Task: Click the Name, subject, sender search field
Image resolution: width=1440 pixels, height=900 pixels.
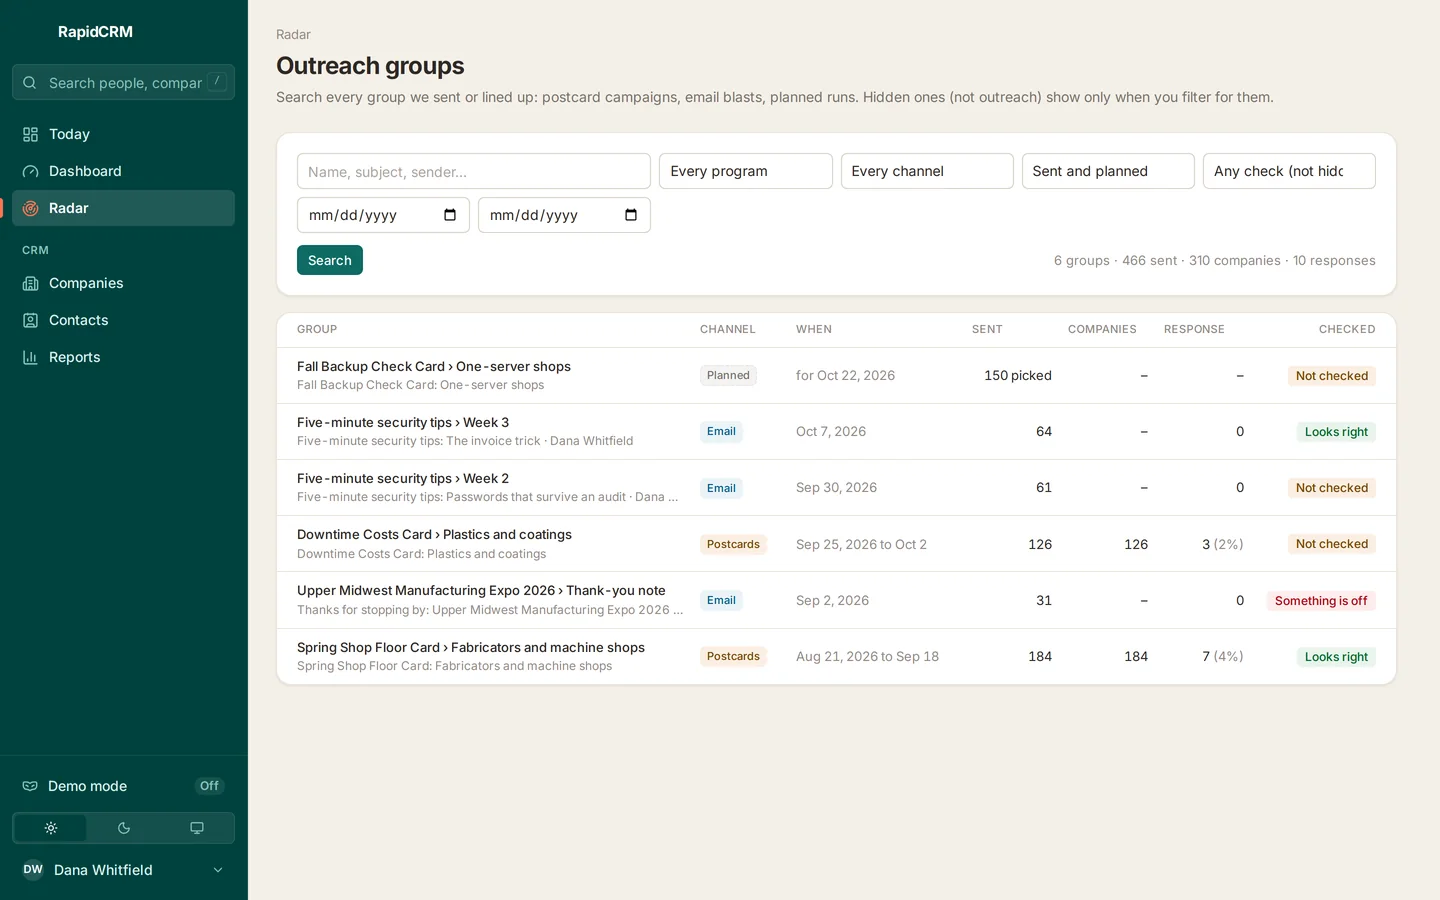Action: pyautogui.click(x=474, y=171)
